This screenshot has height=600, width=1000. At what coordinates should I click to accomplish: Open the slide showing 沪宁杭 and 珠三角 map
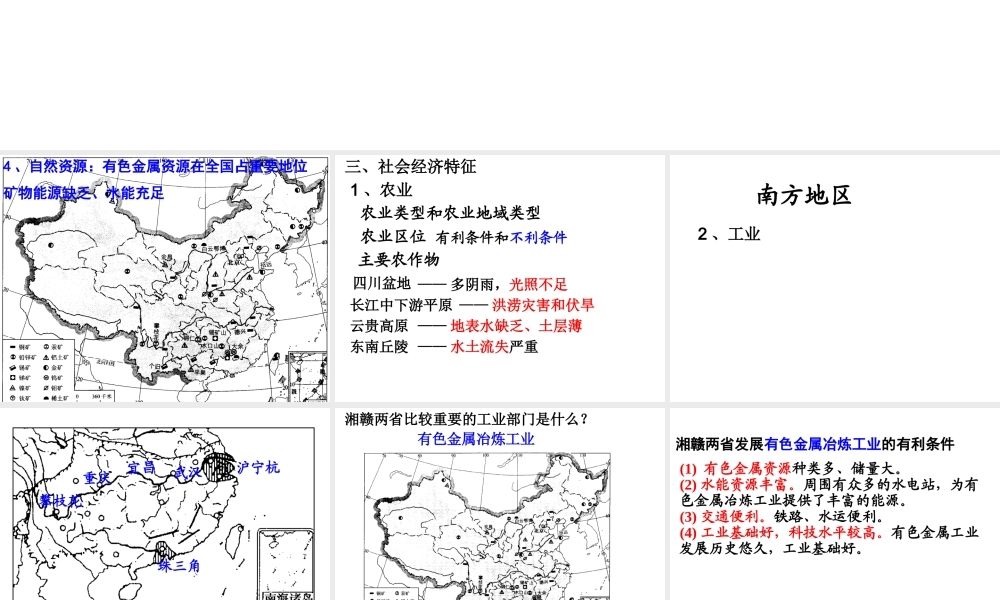[x=165, y=504]
